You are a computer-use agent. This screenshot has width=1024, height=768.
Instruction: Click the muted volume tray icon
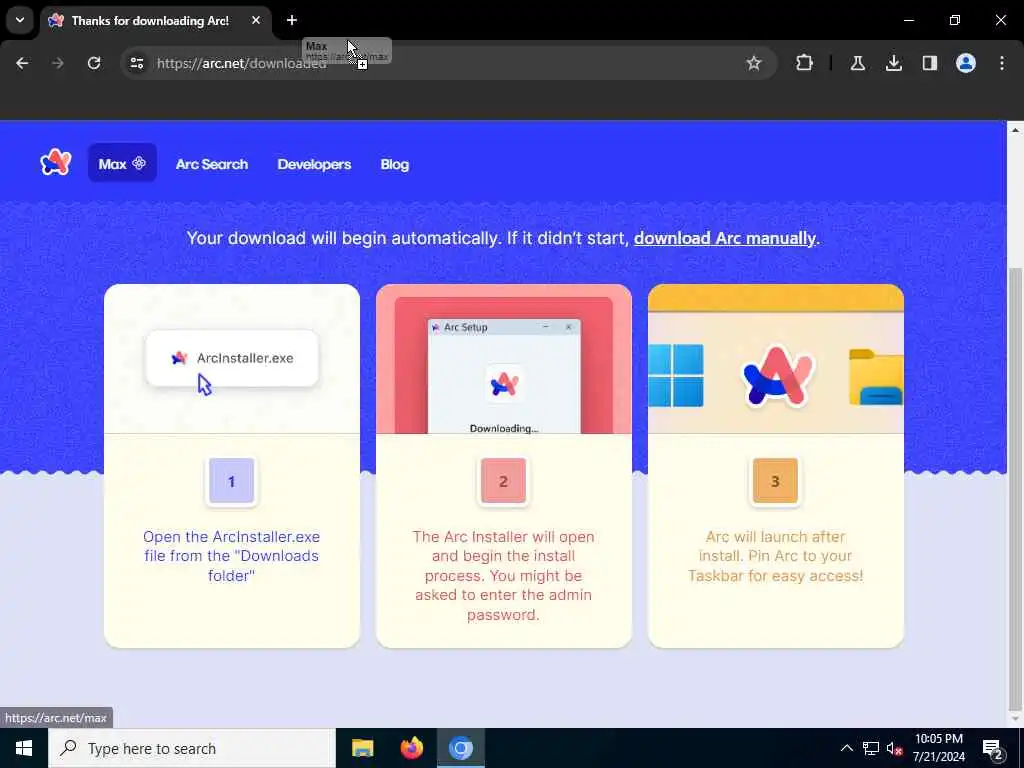(894, 748)
